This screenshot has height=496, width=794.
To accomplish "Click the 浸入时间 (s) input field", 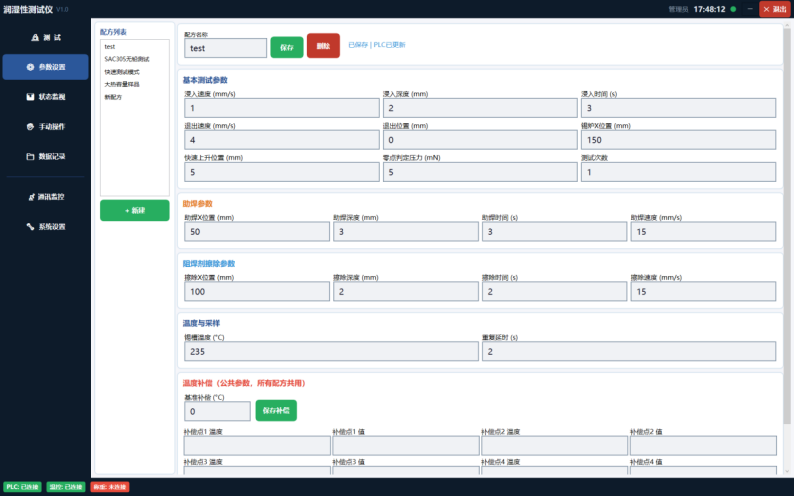I will click(678, 108).
